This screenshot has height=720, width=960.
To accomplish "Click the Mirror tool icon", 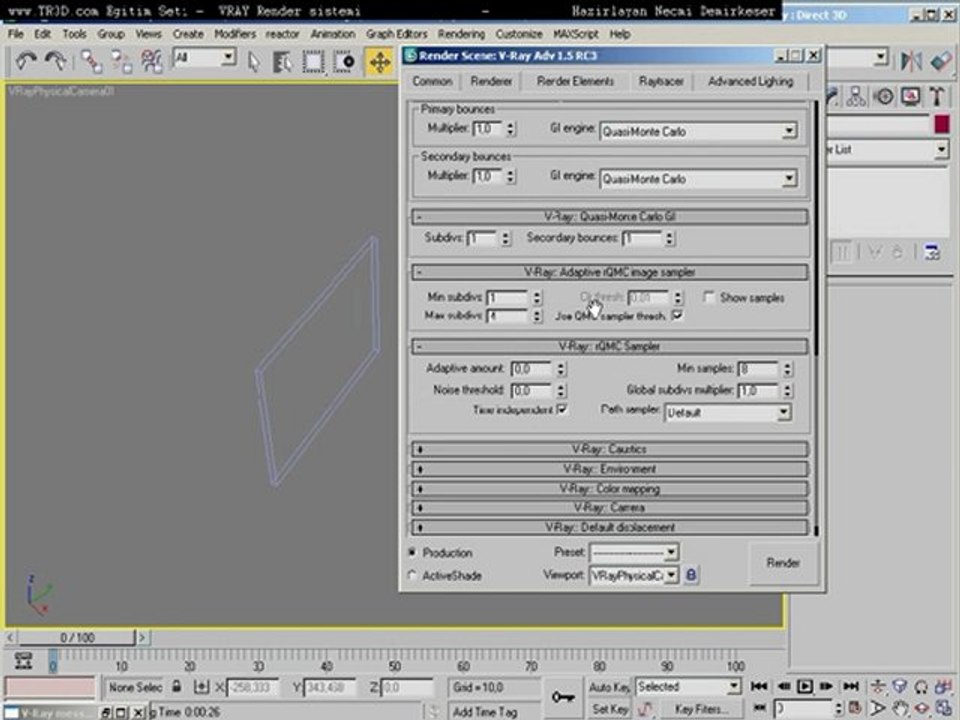I will pos(911,61).
